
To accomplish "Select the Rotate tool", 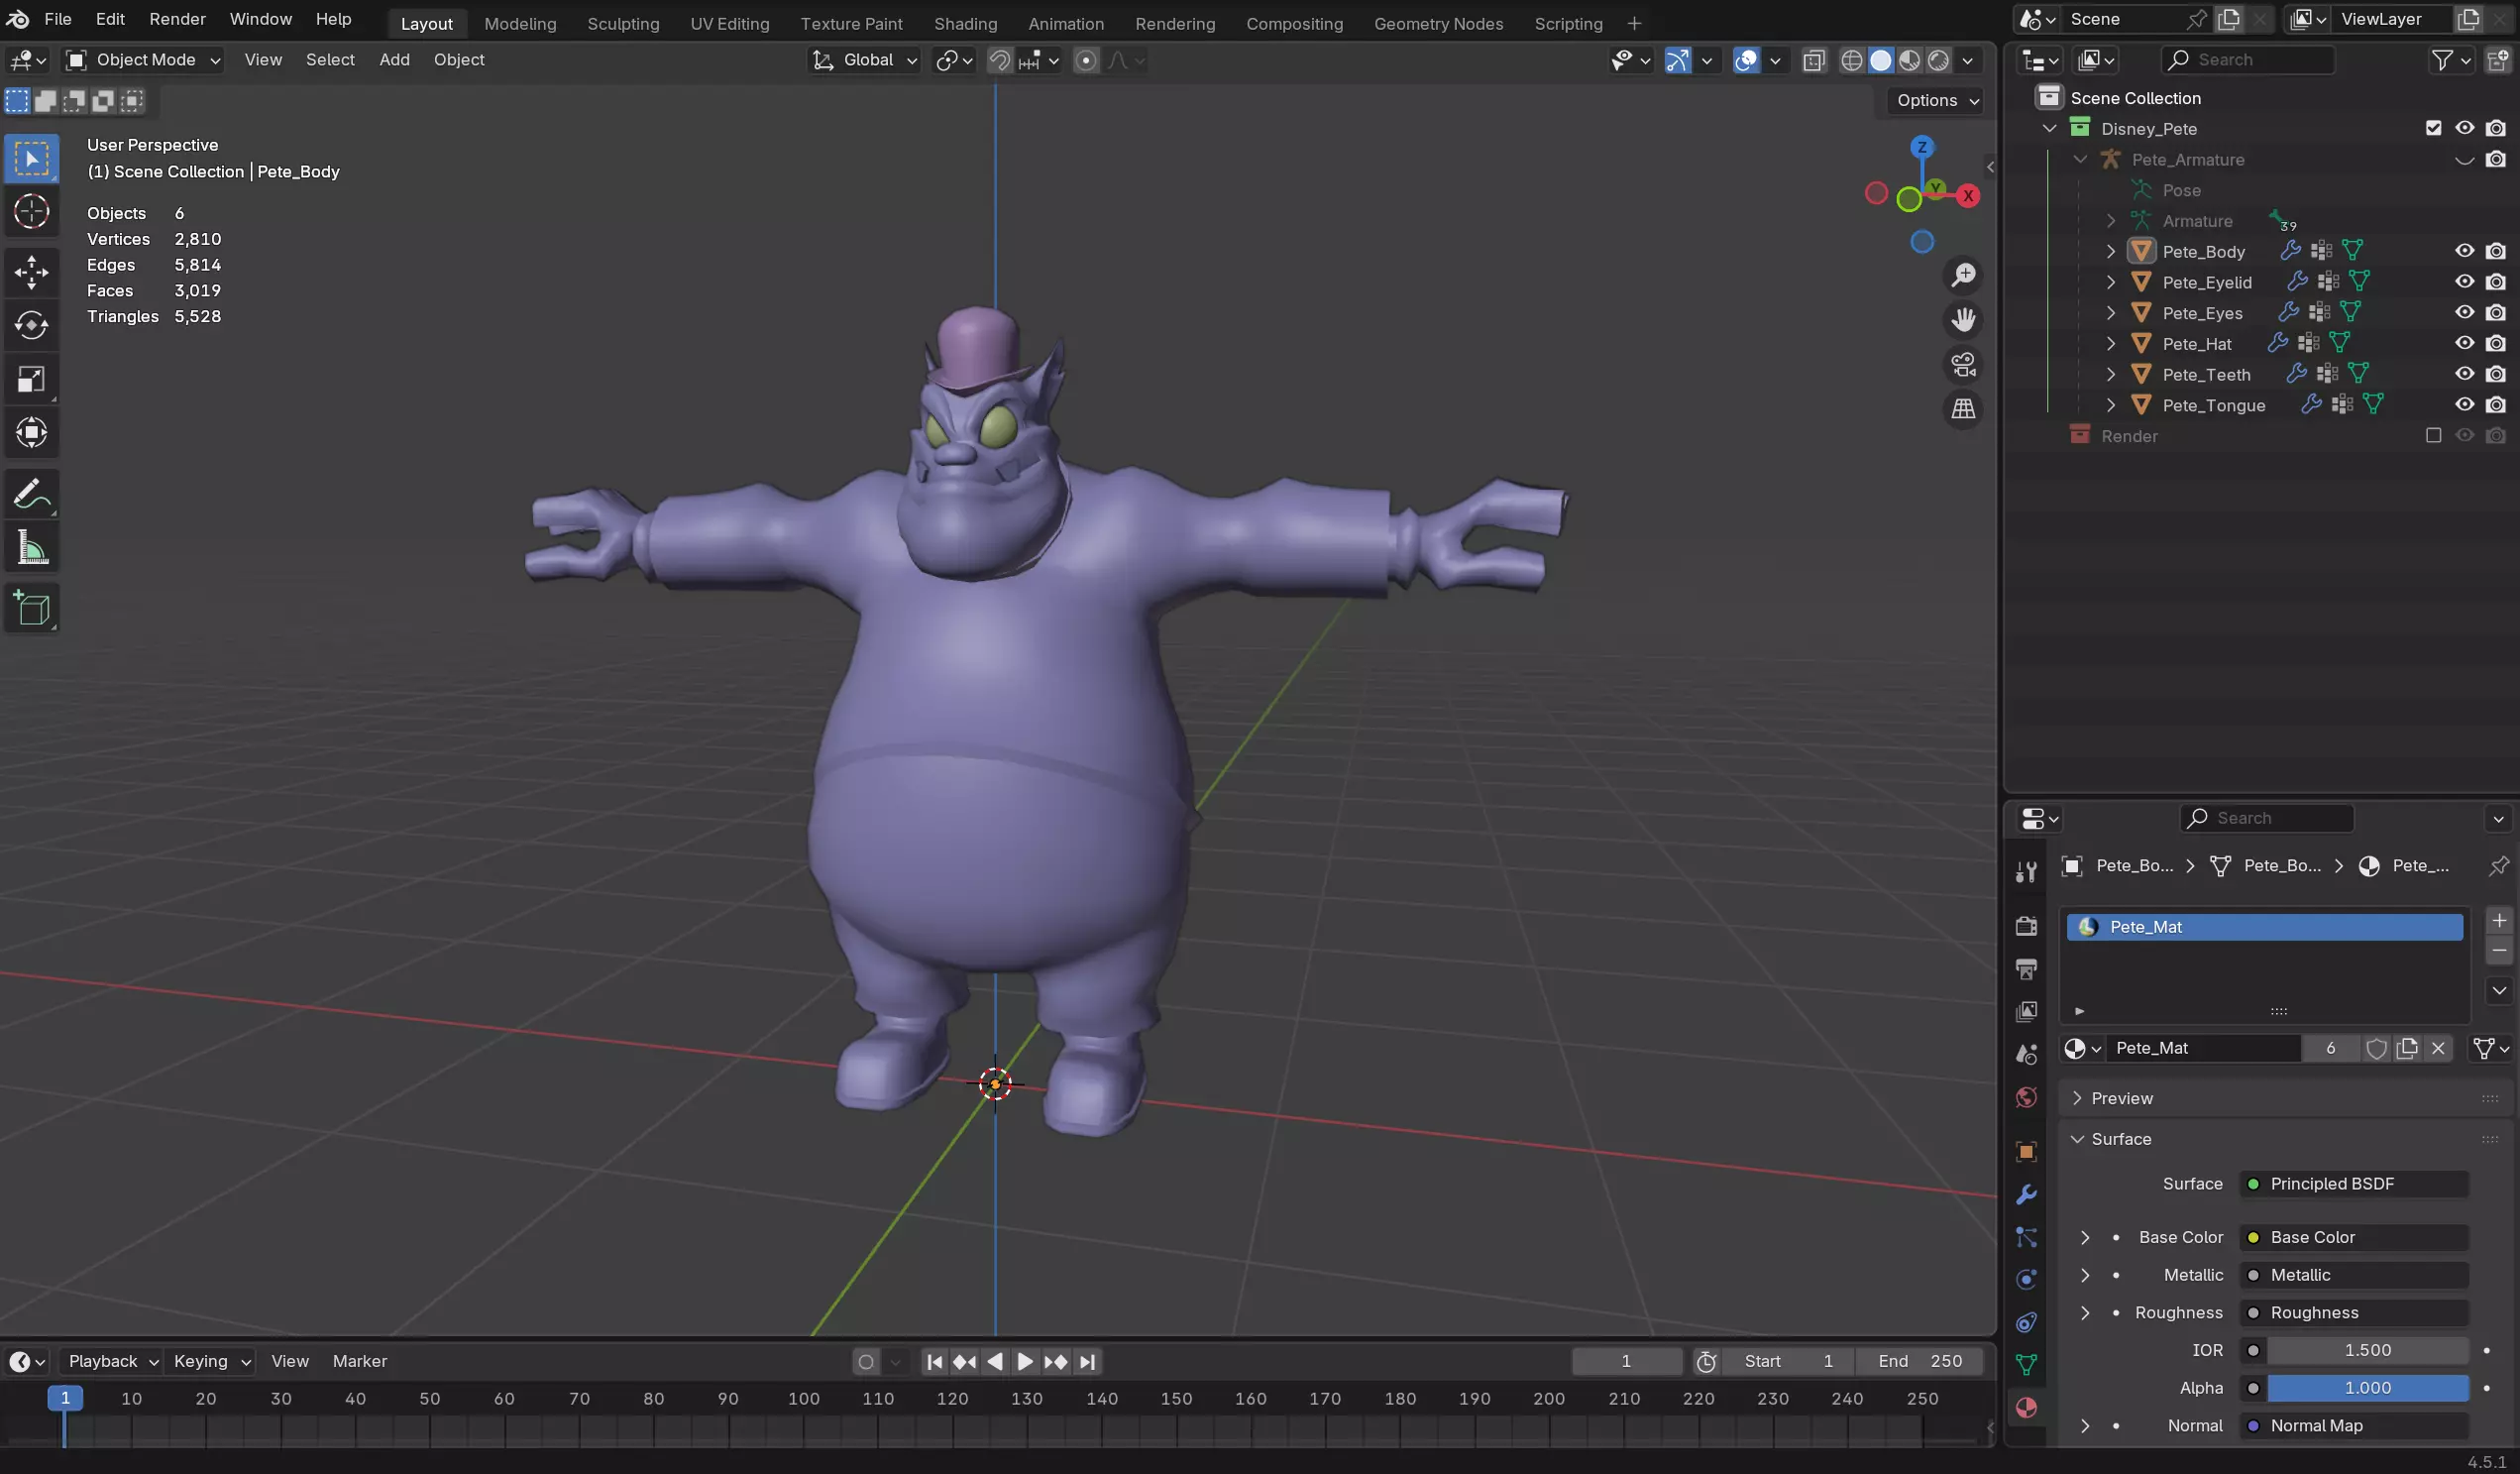I will pos(31,326).
